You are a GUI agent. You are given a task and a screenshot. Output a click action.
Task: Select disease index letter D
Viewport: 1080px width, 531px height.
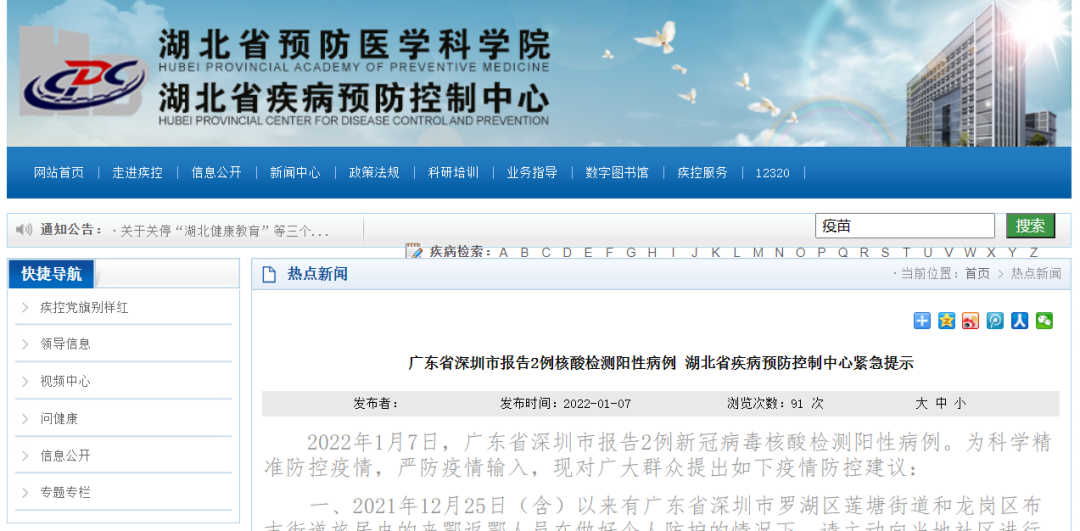pos(567,252)
